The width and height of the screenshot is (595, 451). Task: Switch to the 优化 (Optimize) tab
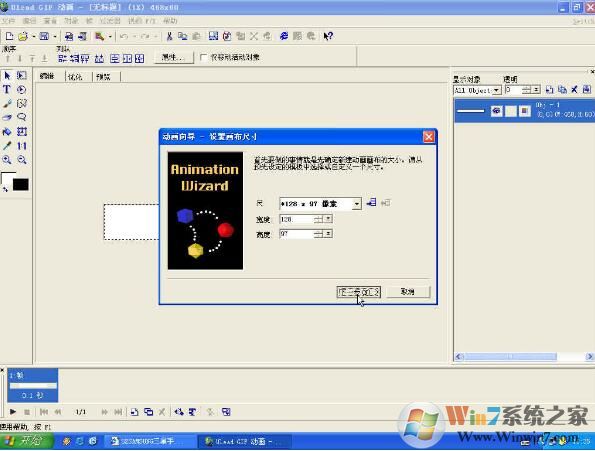pyautogui.click(x=75, y=77)
